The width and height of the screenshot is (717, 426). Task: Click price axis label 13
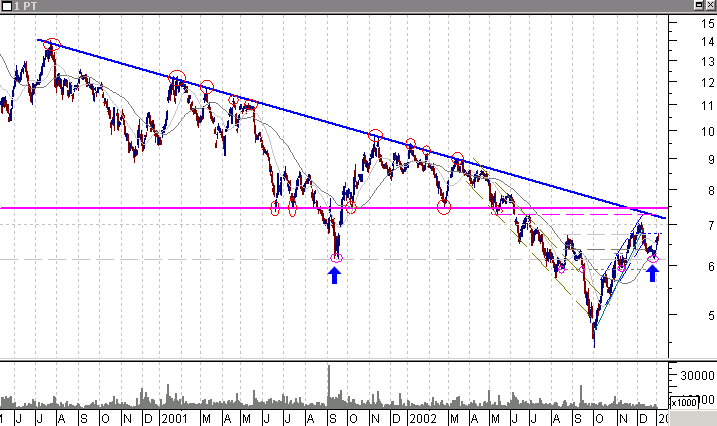(x=708, y=61)
